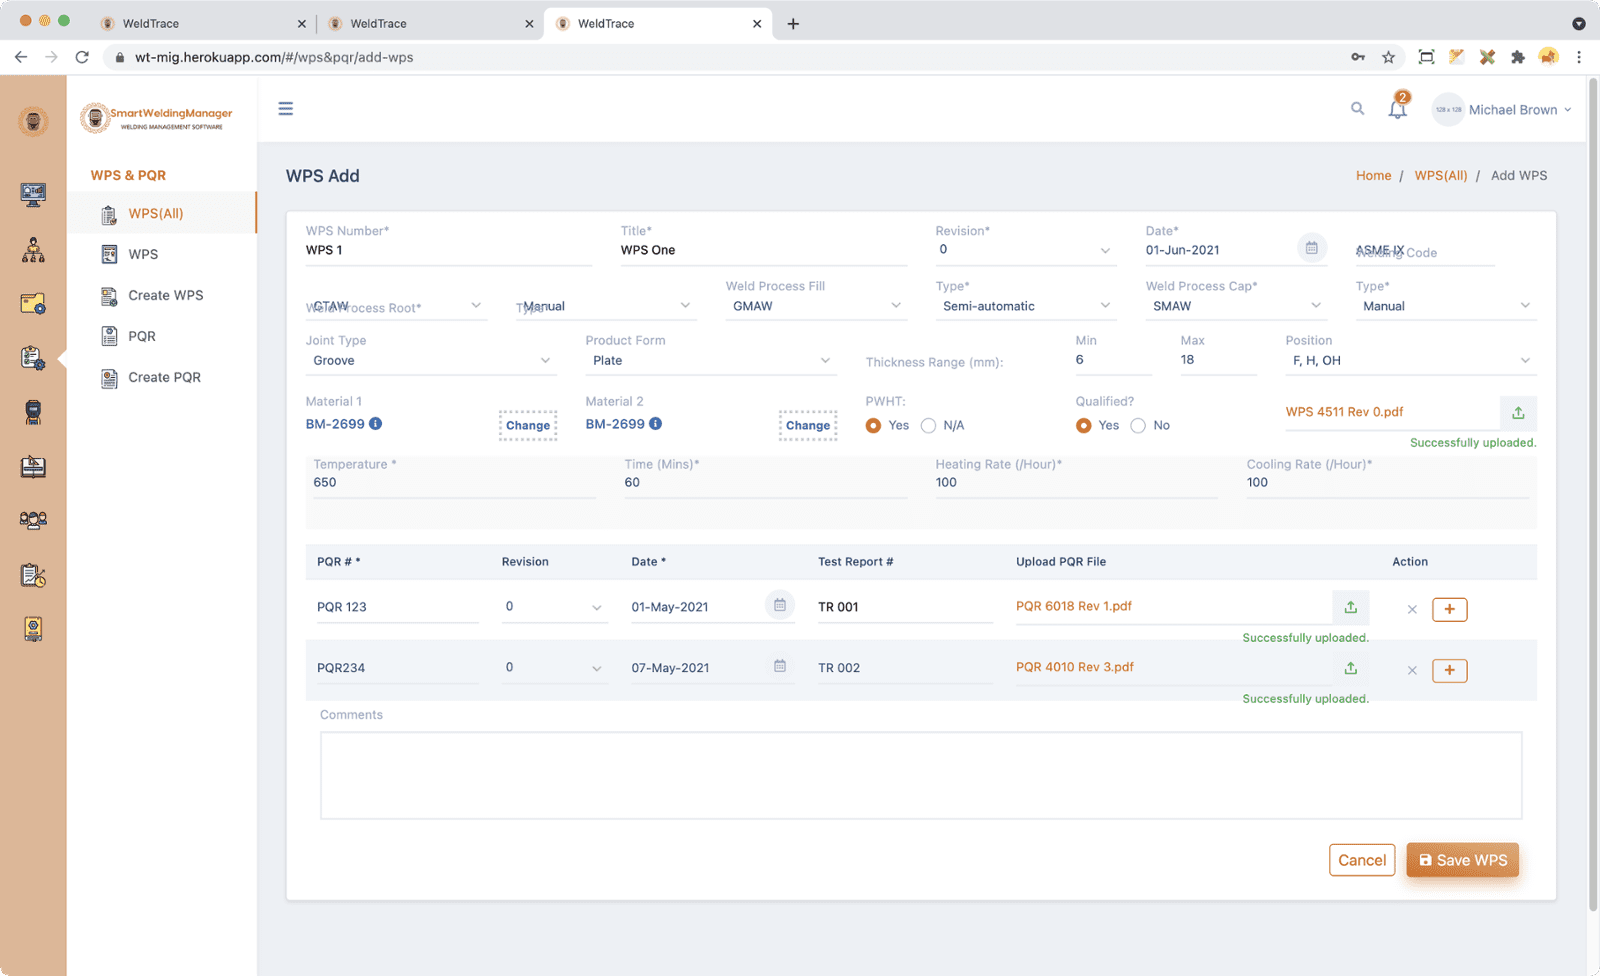Open calendar picker for WPS Date
Image resolution: width=1600 pixels, height=976 pixels.
pyautogui.click(x=1311, y=249)
